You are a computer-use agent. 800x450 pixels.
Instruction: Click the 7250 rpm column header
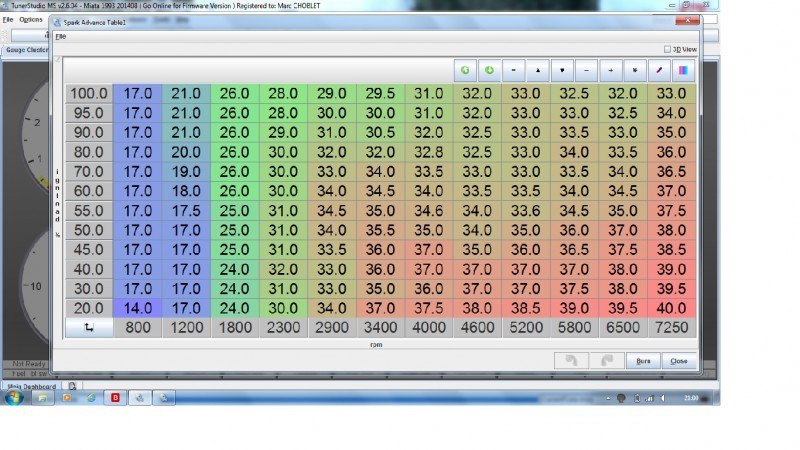coord(671,328)
